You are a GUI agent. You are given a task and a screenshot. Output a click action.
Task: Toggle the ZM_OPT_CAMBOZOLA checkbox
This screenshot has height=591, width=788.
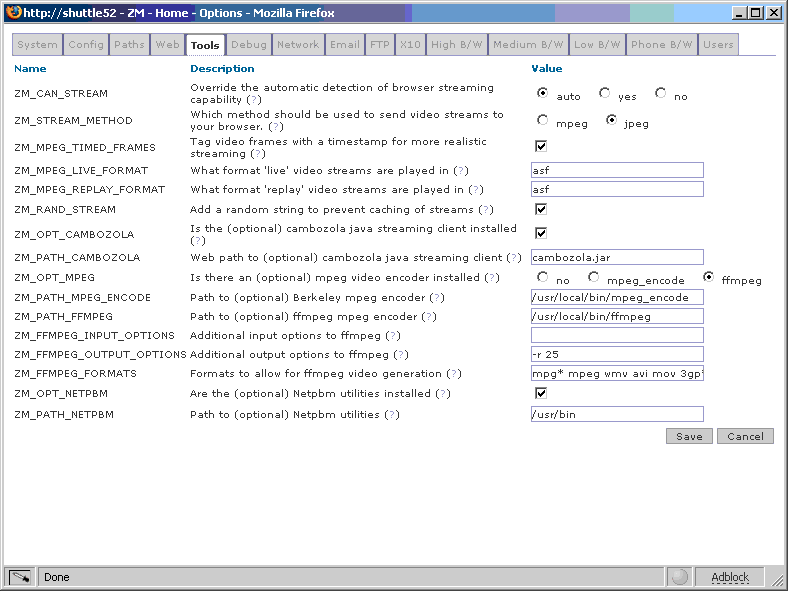541,233
